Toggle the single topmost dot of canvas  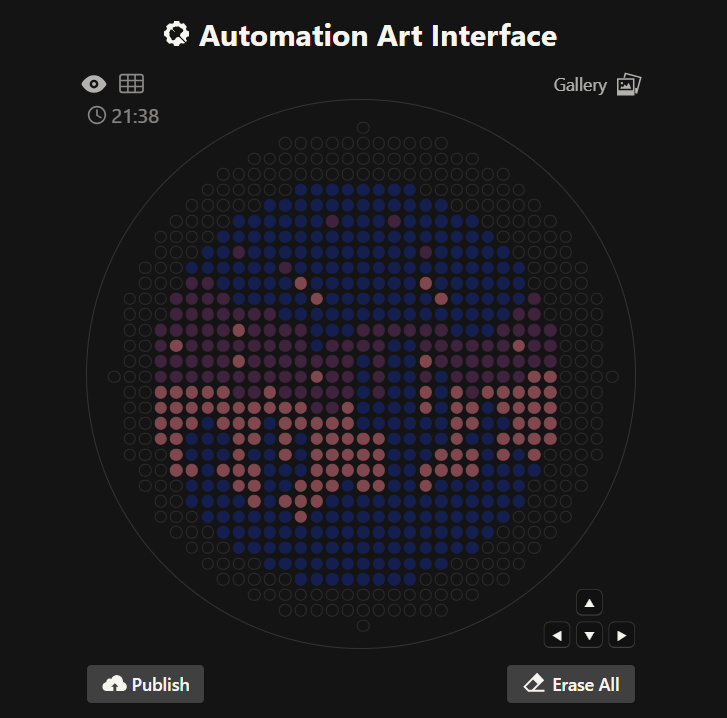click(x=363, y=128)
